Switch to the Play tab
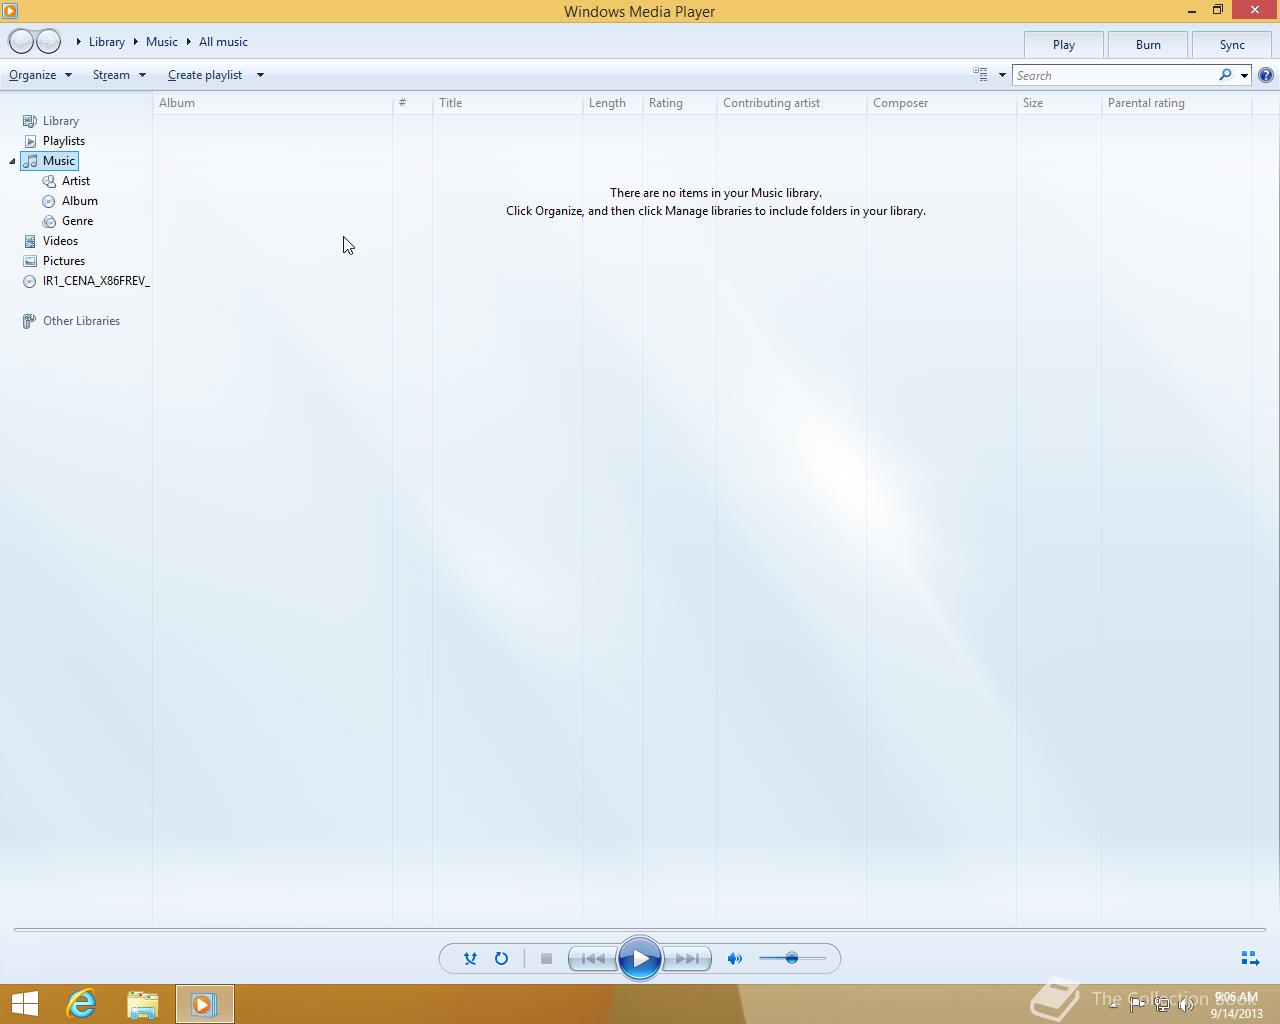This screenshot has height=1024, width=1280. [x=1064, y=45]
